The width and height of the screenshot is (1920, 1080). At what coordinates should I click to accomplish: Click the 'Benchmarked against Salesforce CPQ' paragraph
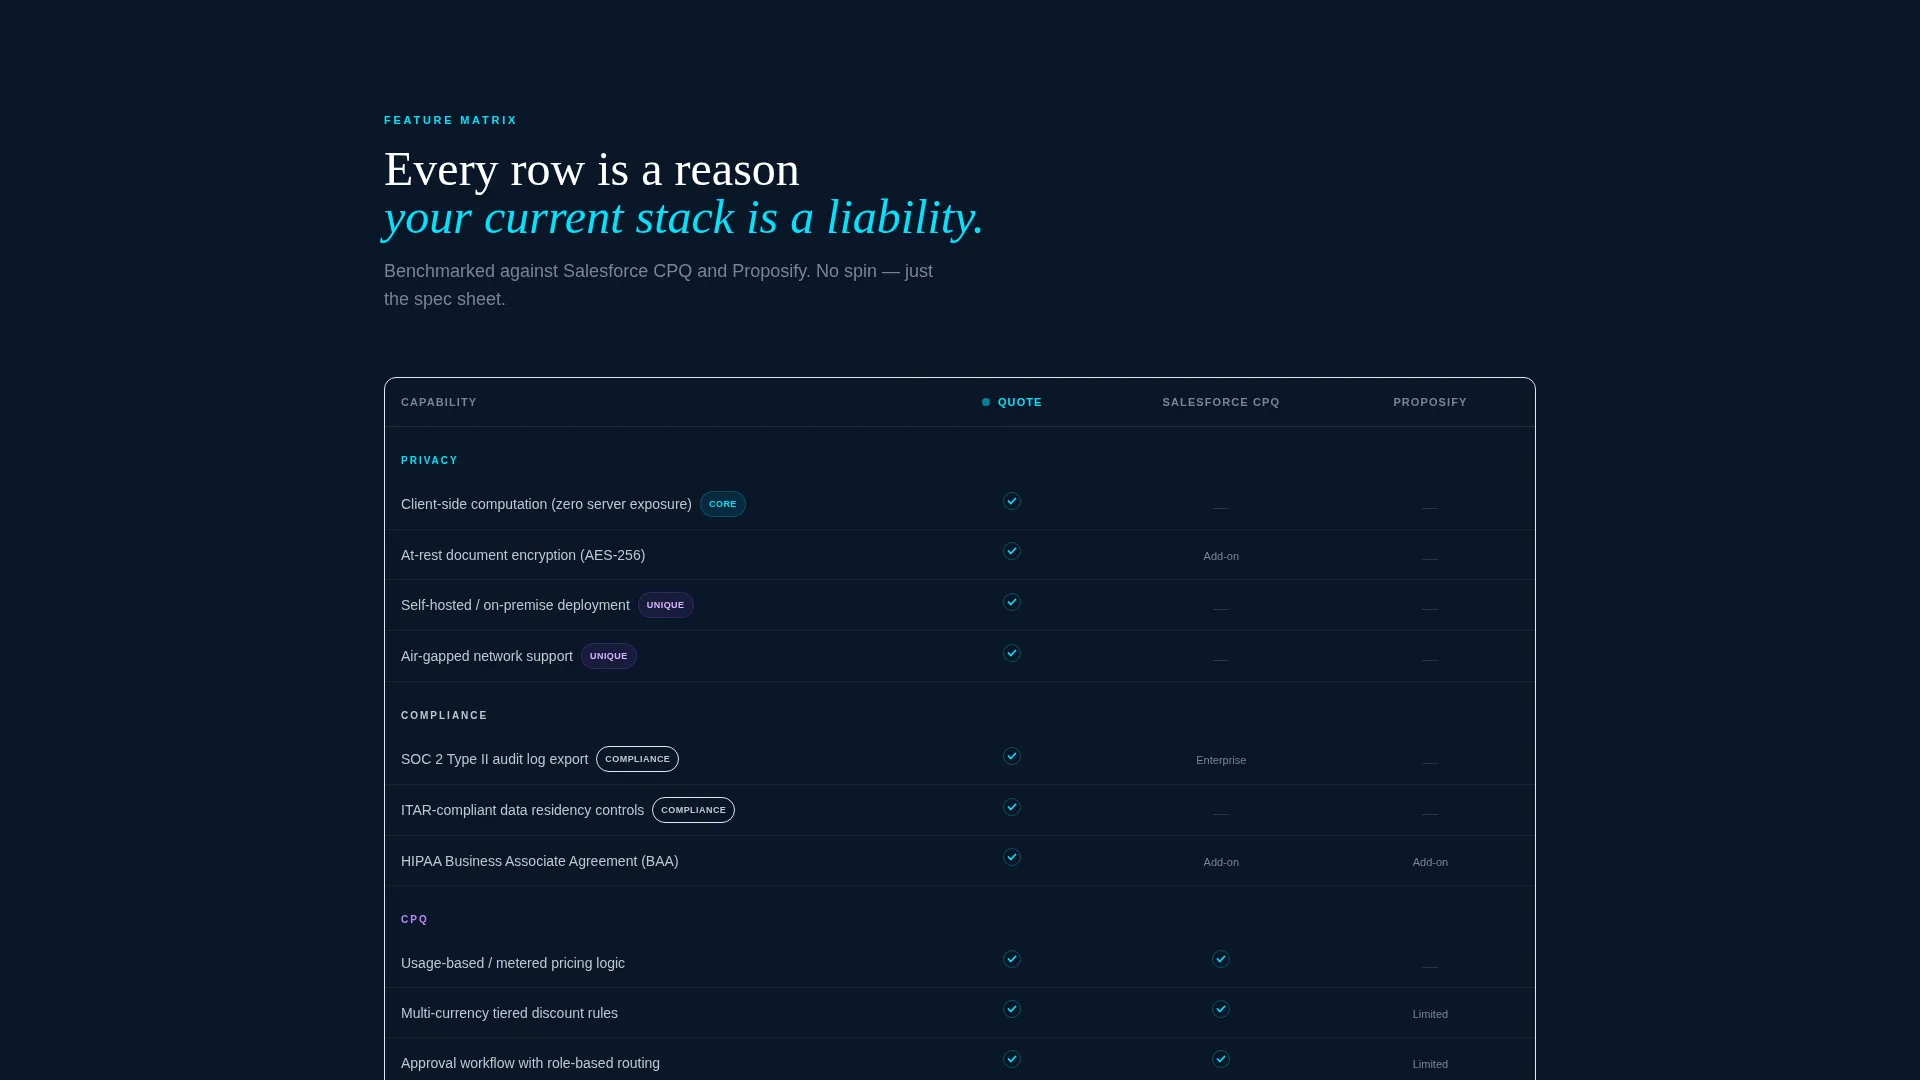tap(658, 285)
